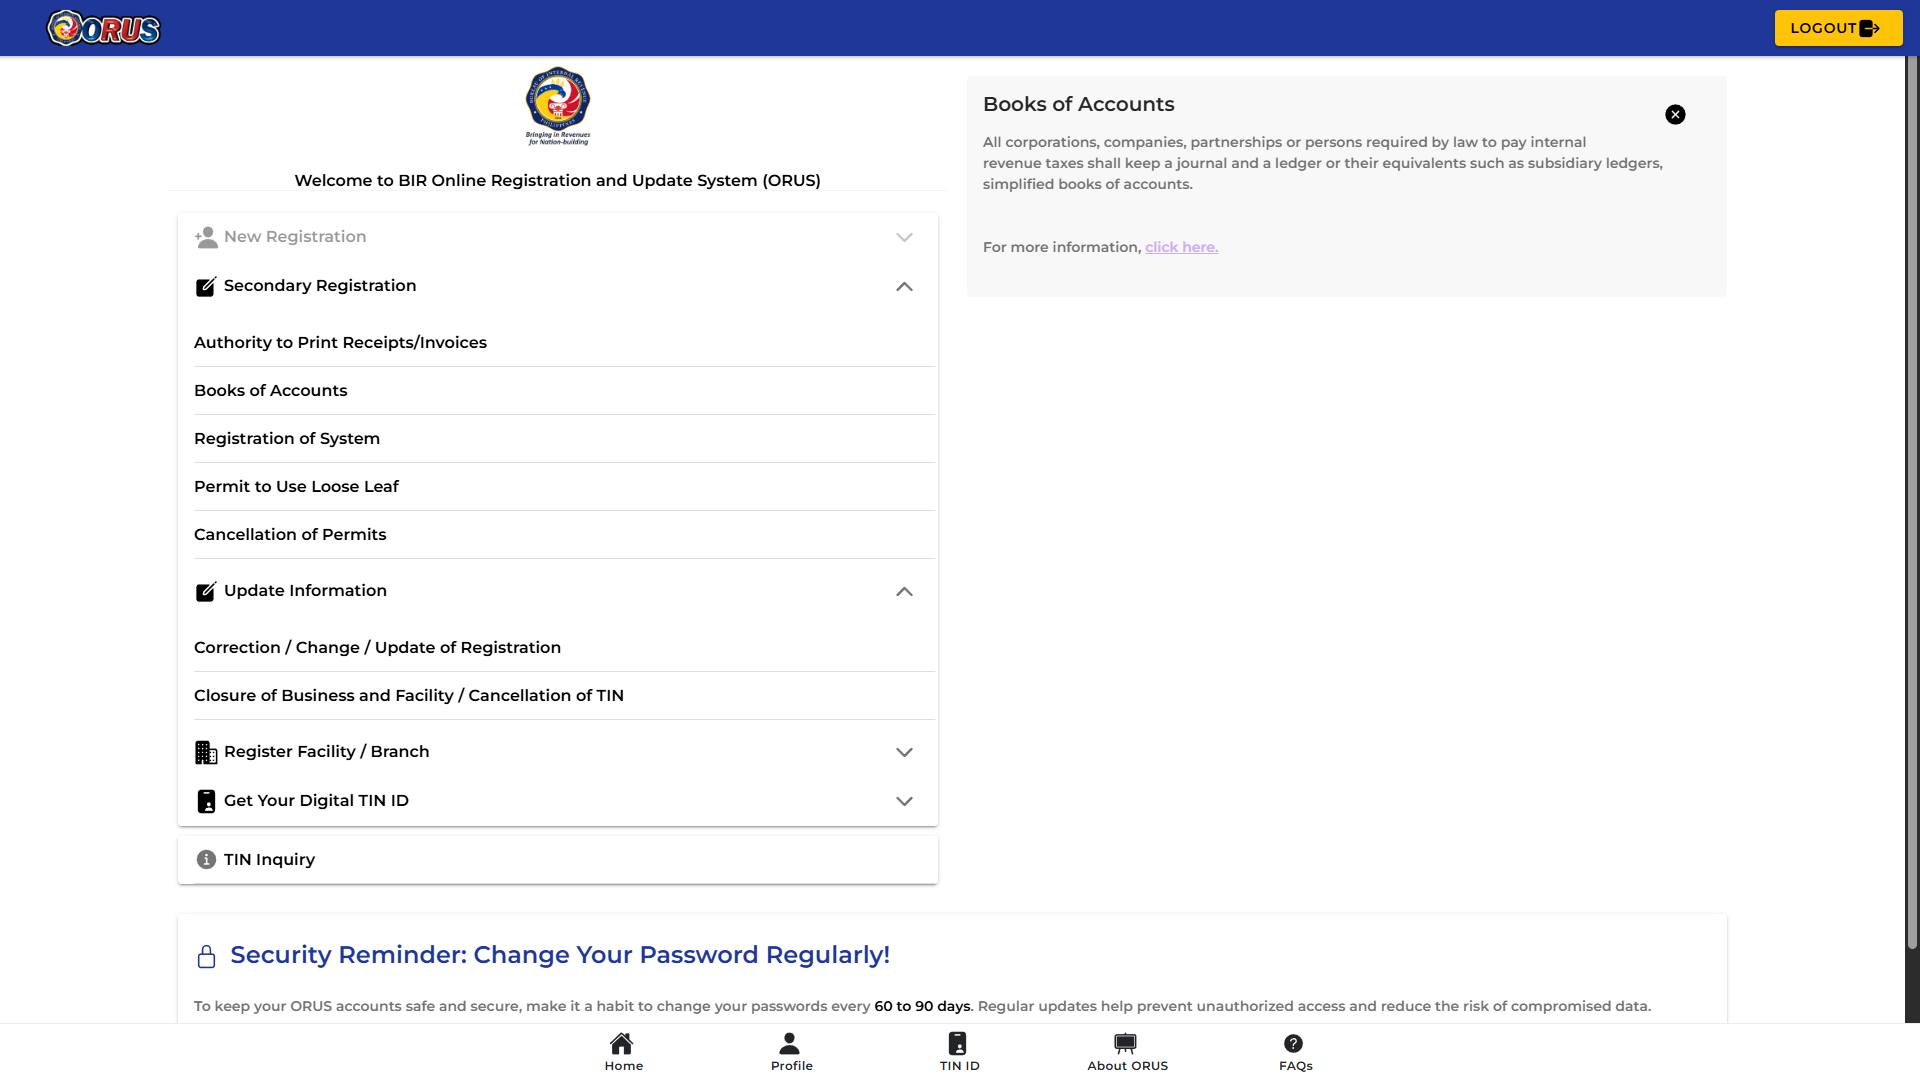Screen dimensions: 1920x1080
Task: Open Home from bottom navigation
Action: (x=623, y=1052)
